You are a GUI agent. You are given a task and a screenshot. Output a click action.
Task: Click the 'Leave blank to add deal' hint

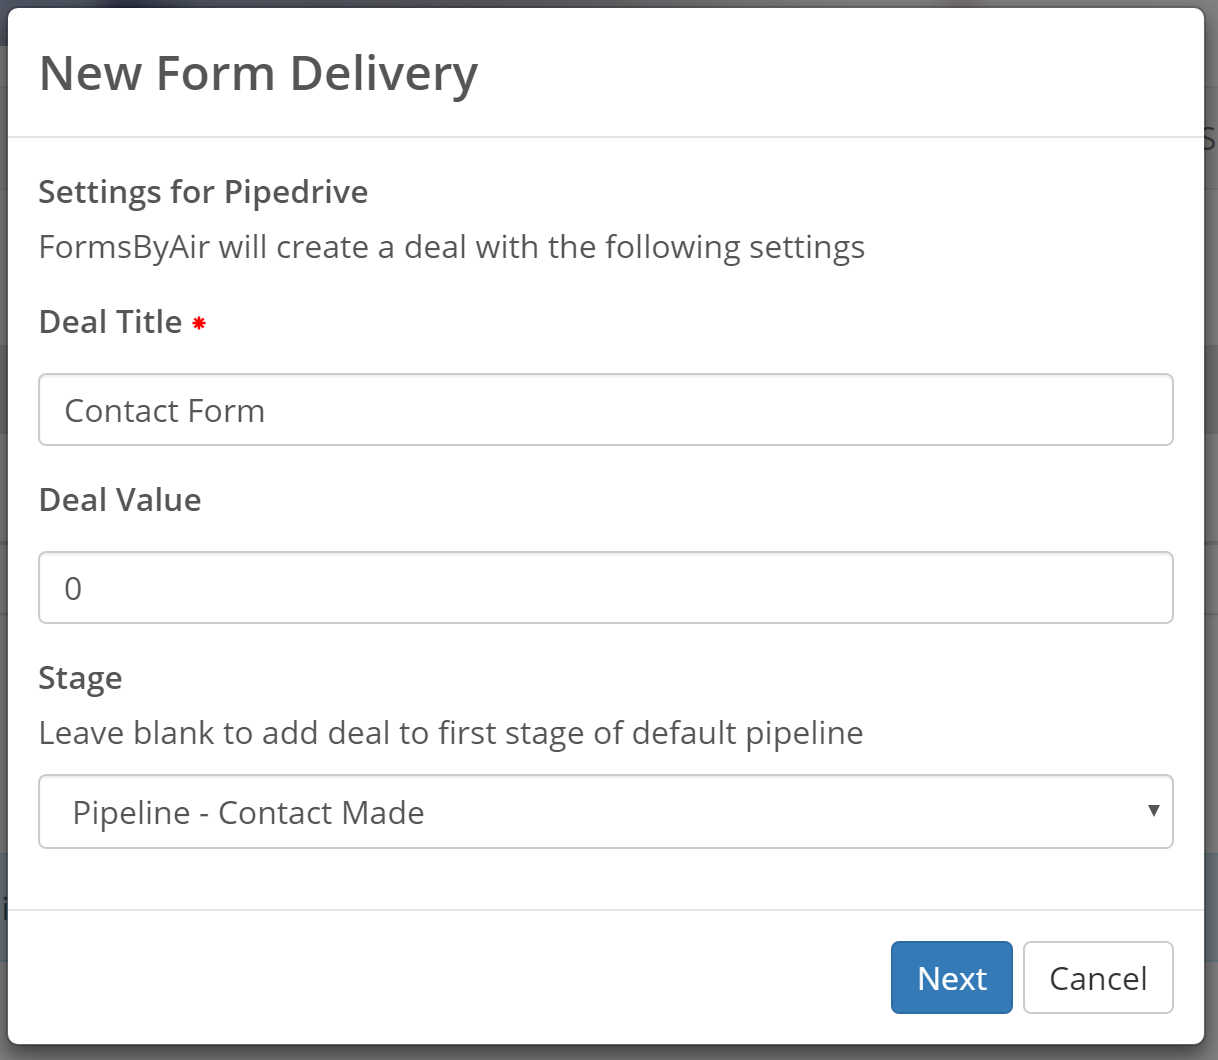tap(450, 733)
